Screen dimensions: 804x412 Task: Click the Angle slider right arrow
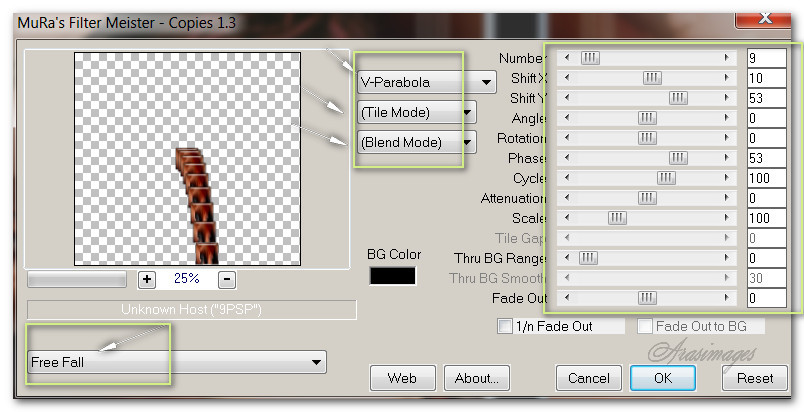click(x=727, y=118)
